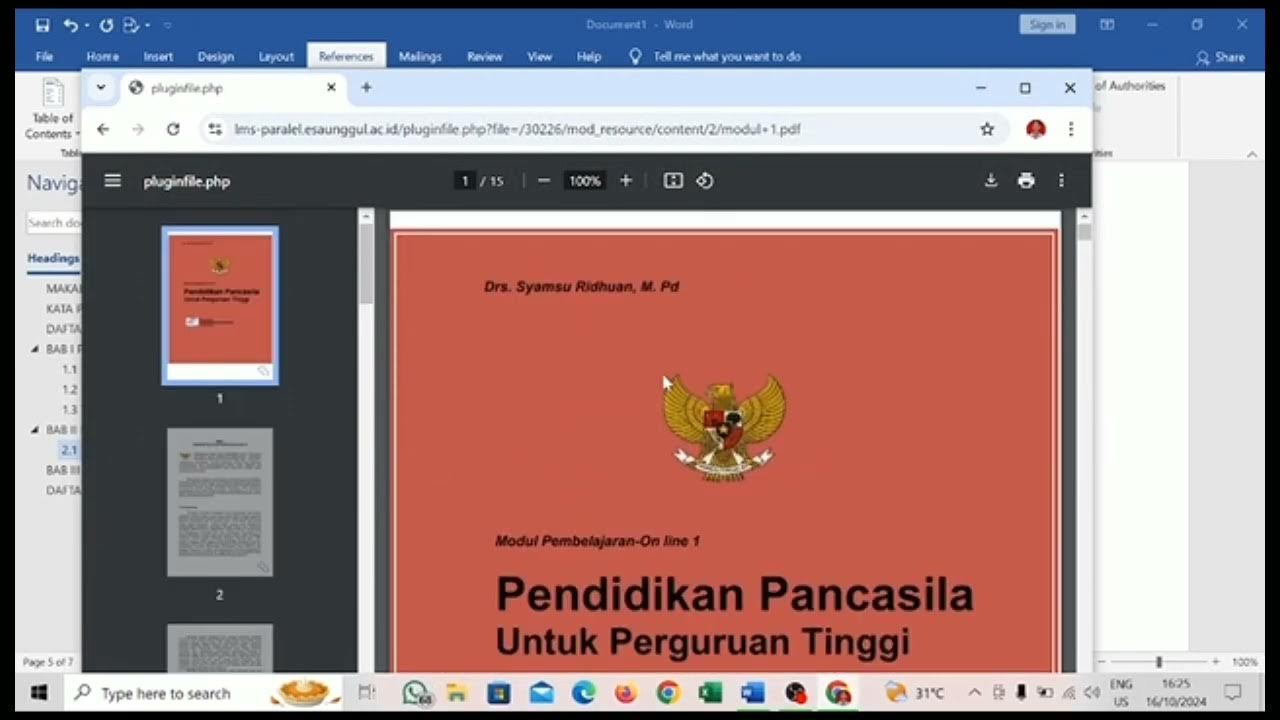Switch to the Home ribbon tab

102,57
